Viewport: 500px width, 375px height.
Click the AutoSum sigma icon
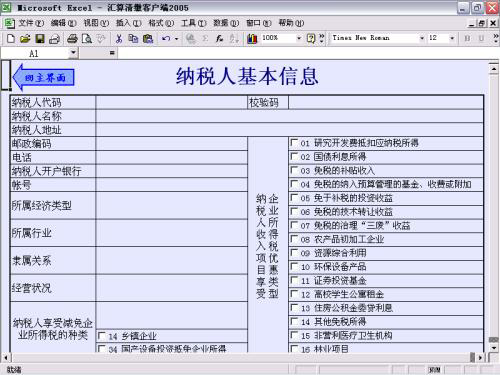click(205, 39)
